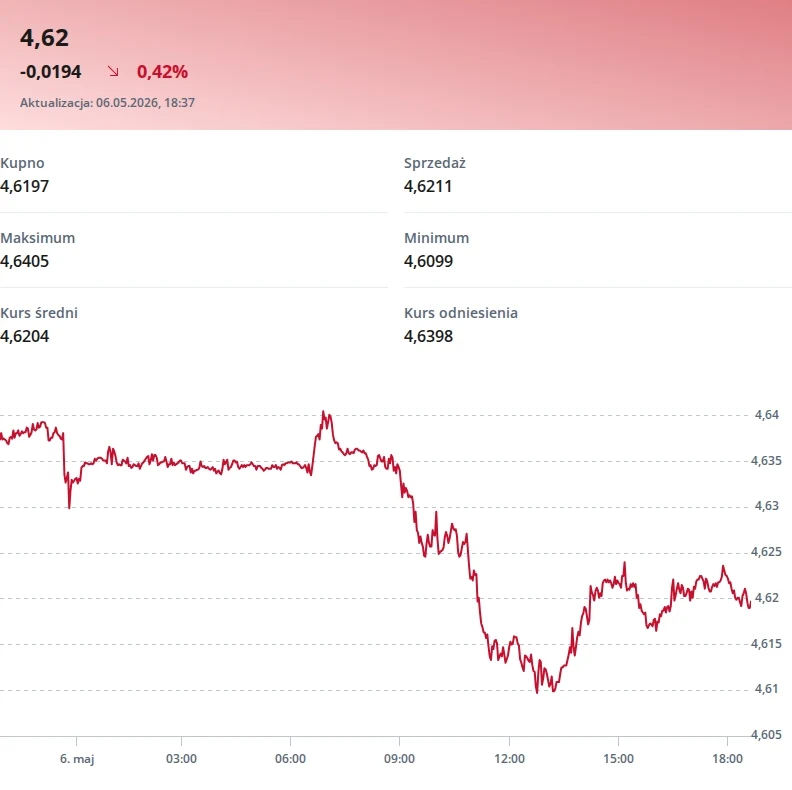792x790 pixels.
Task: Select the 4,62 current rate headline
Action: [x=44, y=38]
